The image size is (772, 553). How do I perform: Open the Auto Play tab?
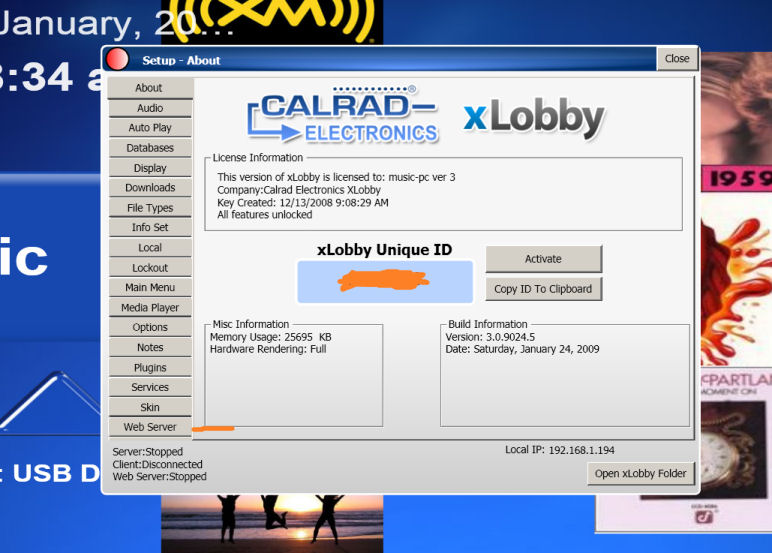click(149, 128)
